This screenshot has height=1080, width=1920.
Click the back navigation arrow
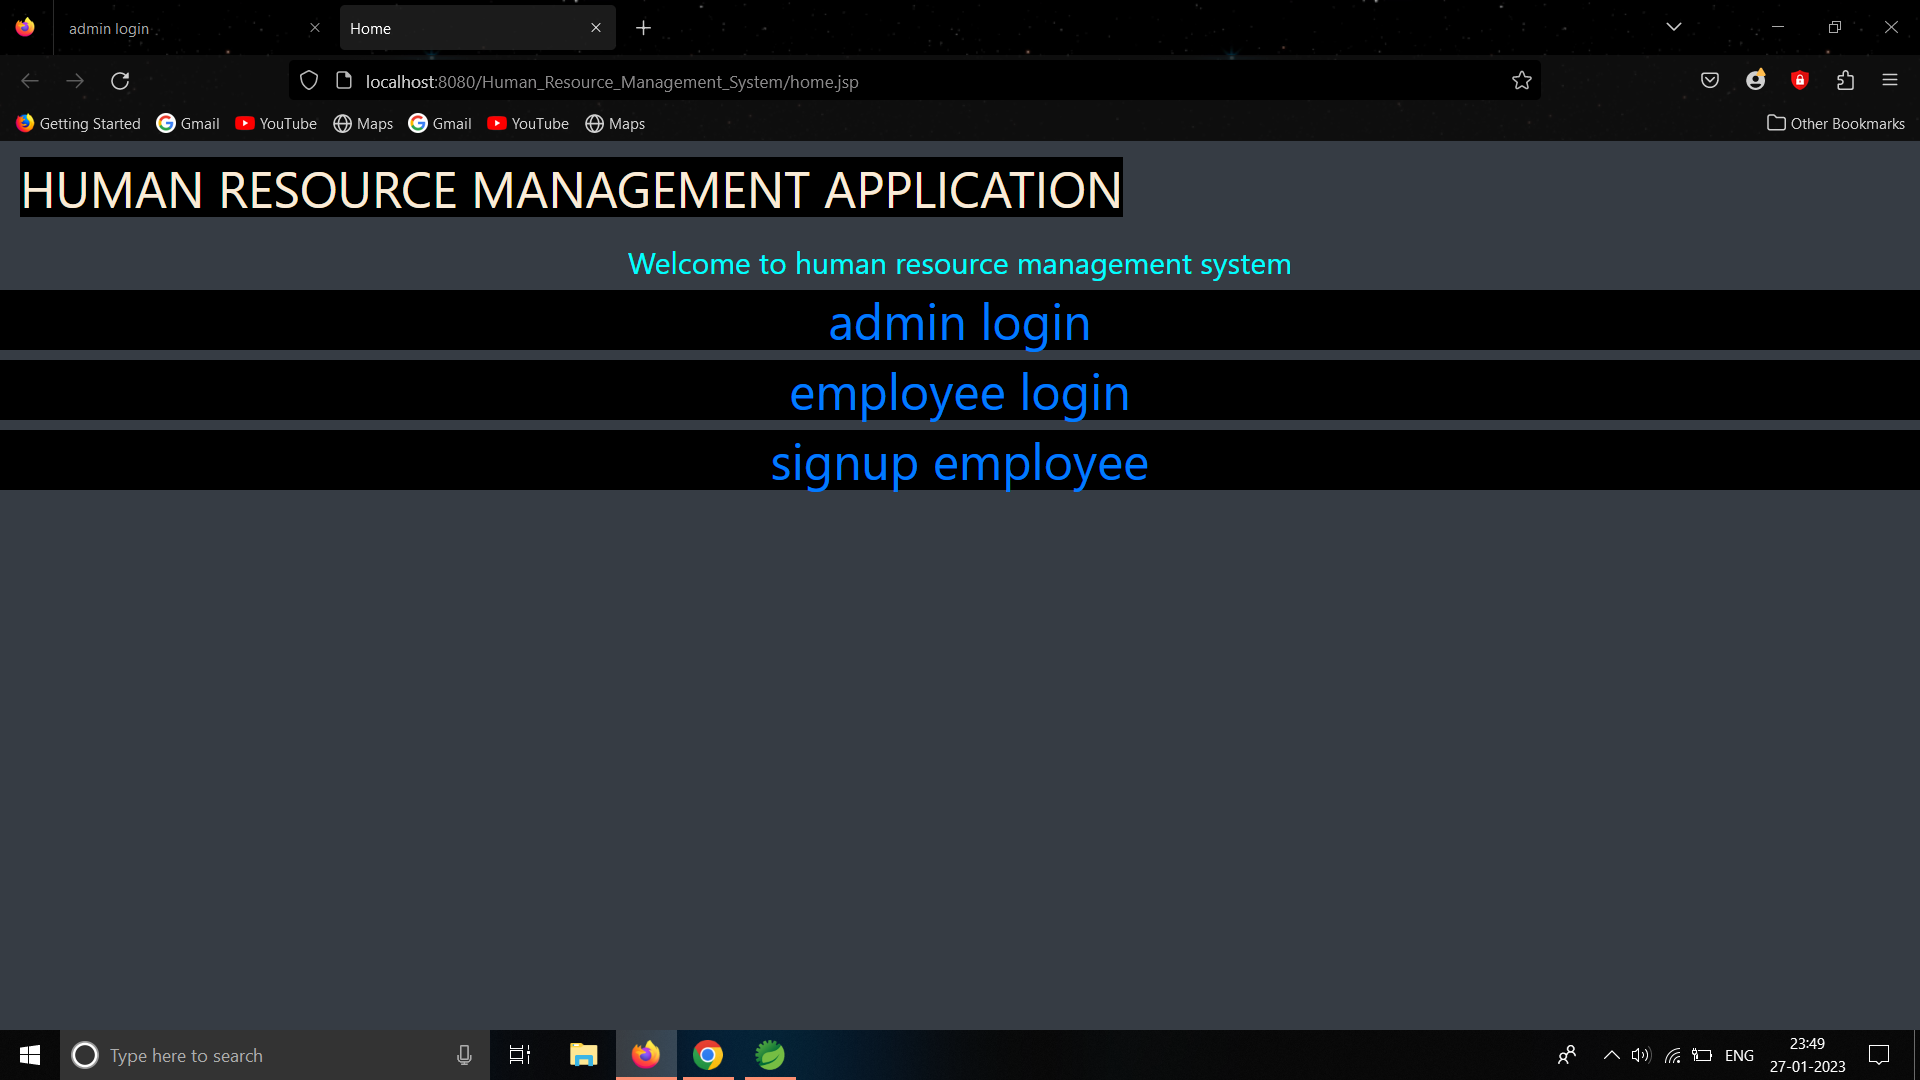tap(30, 81)
